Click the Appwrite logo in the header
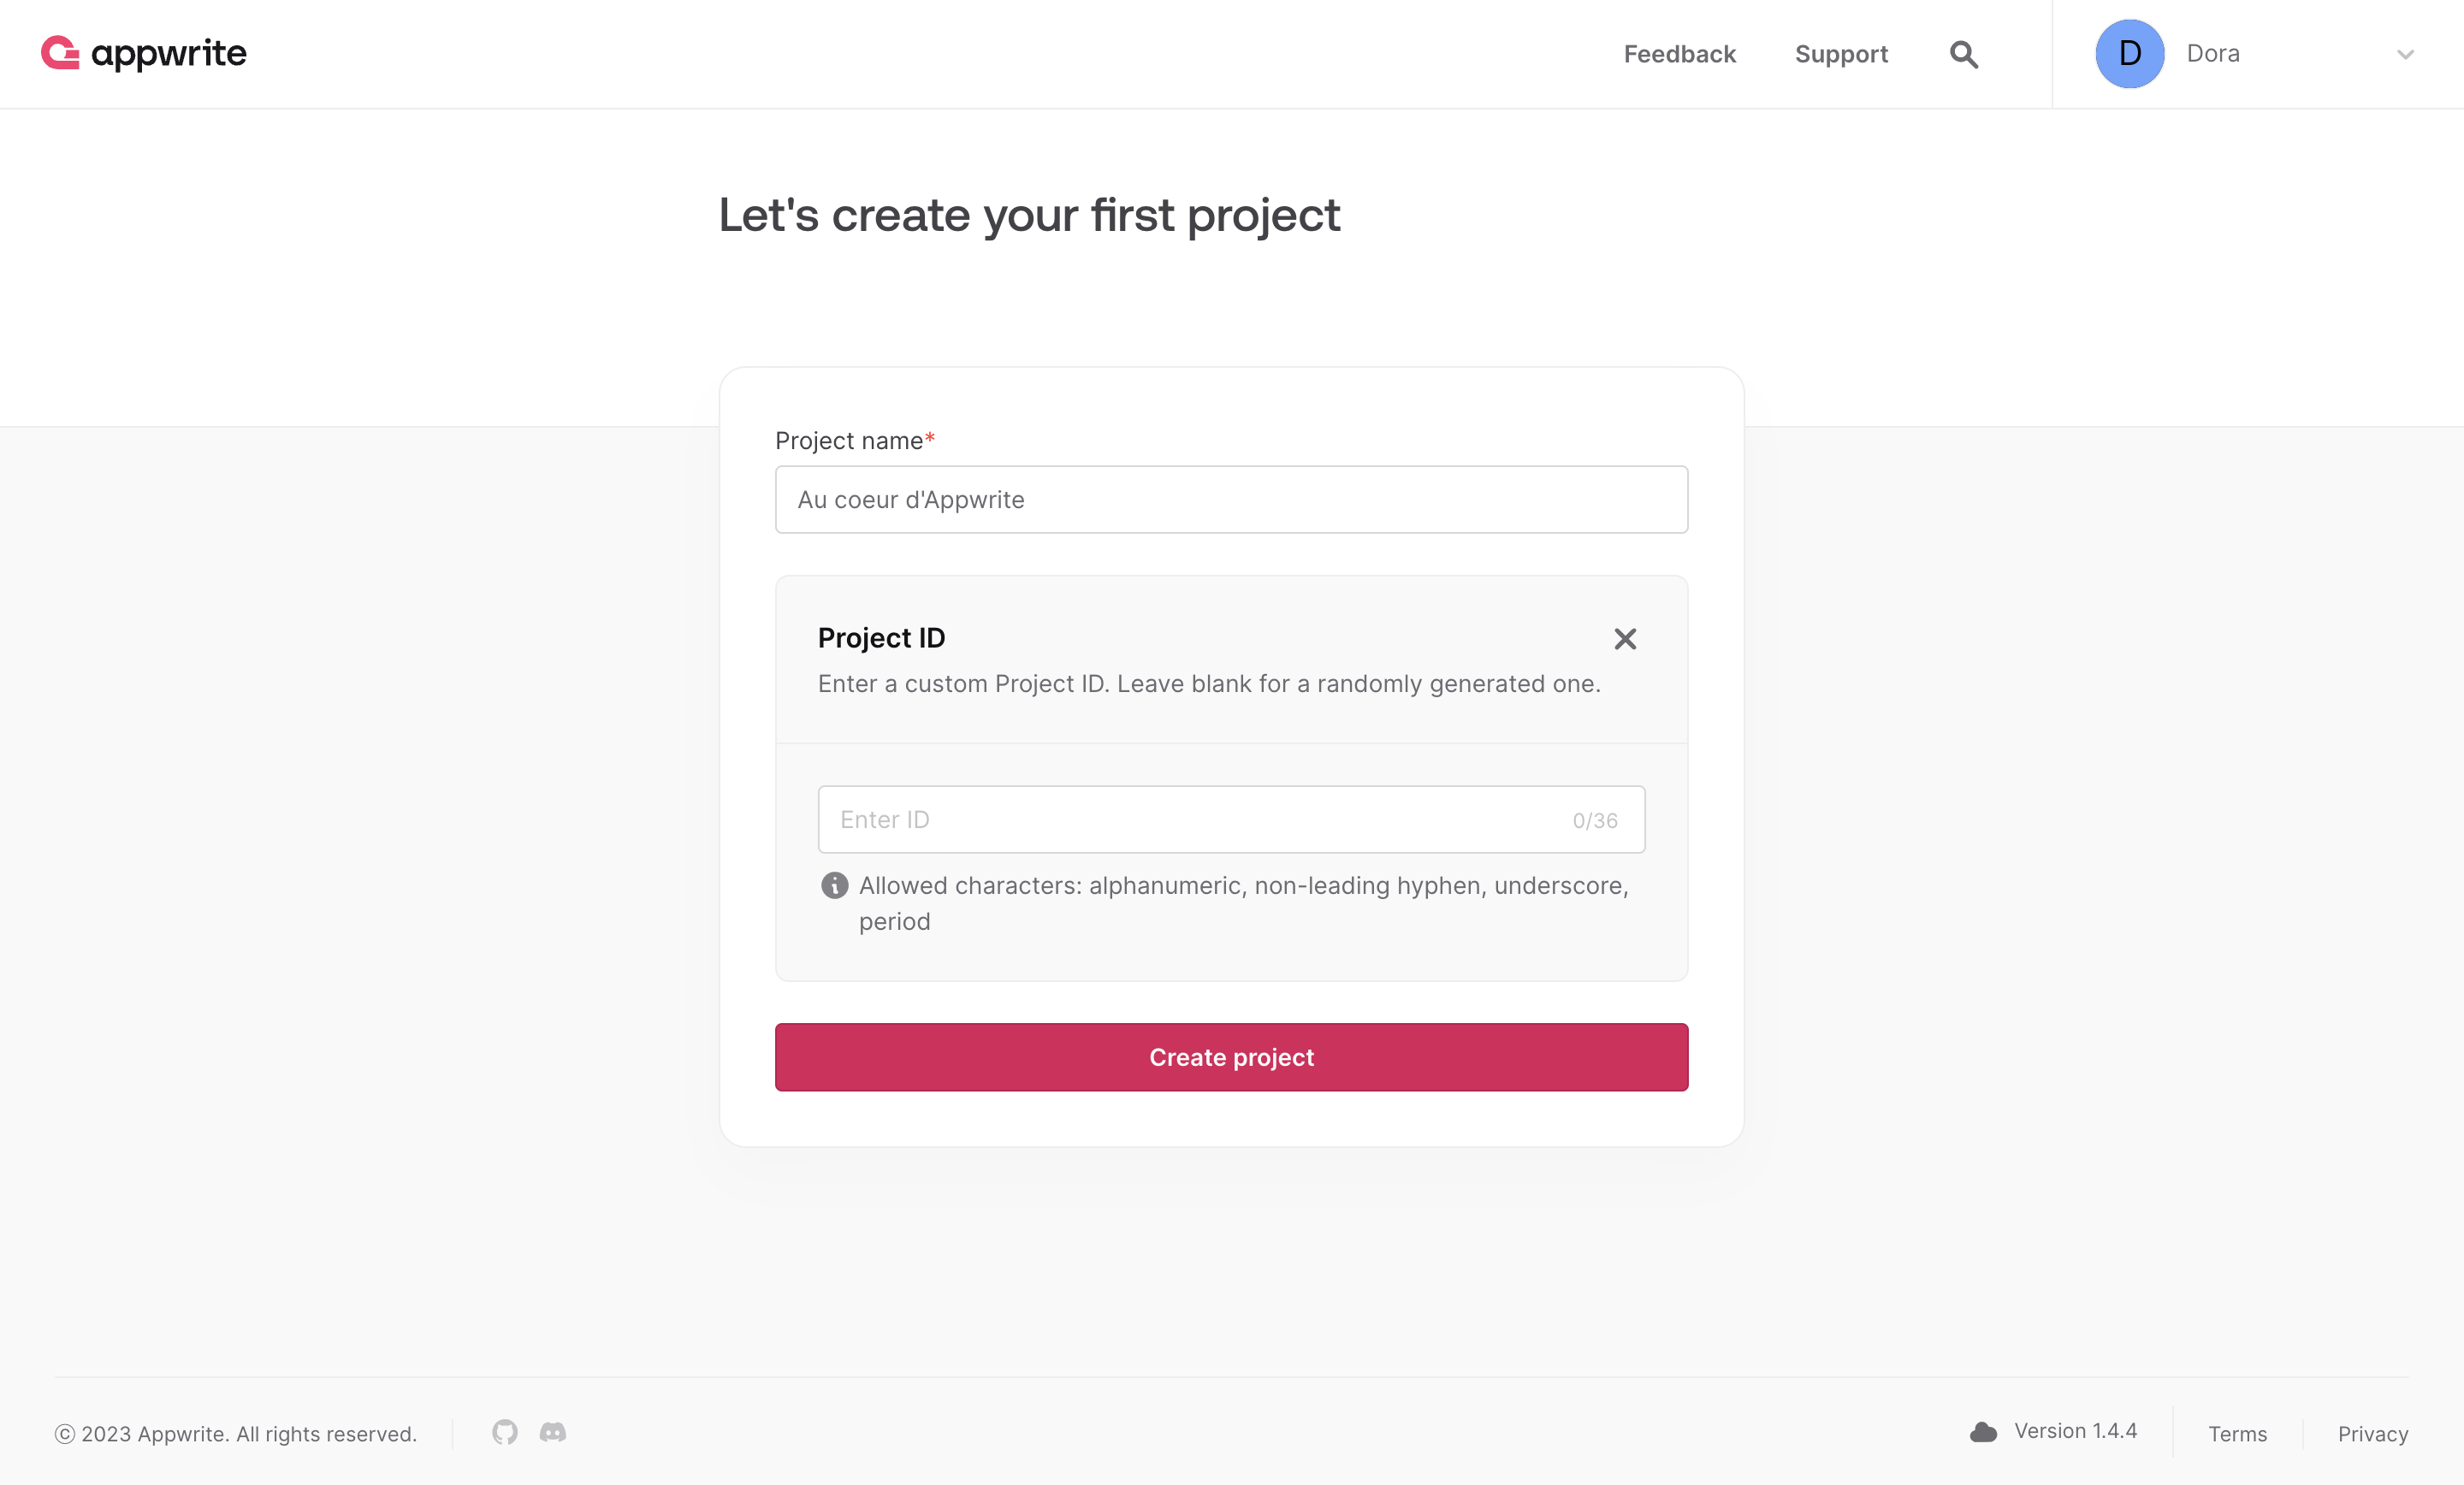This screenshot has height=1485, width=2464. pos(143,53)
